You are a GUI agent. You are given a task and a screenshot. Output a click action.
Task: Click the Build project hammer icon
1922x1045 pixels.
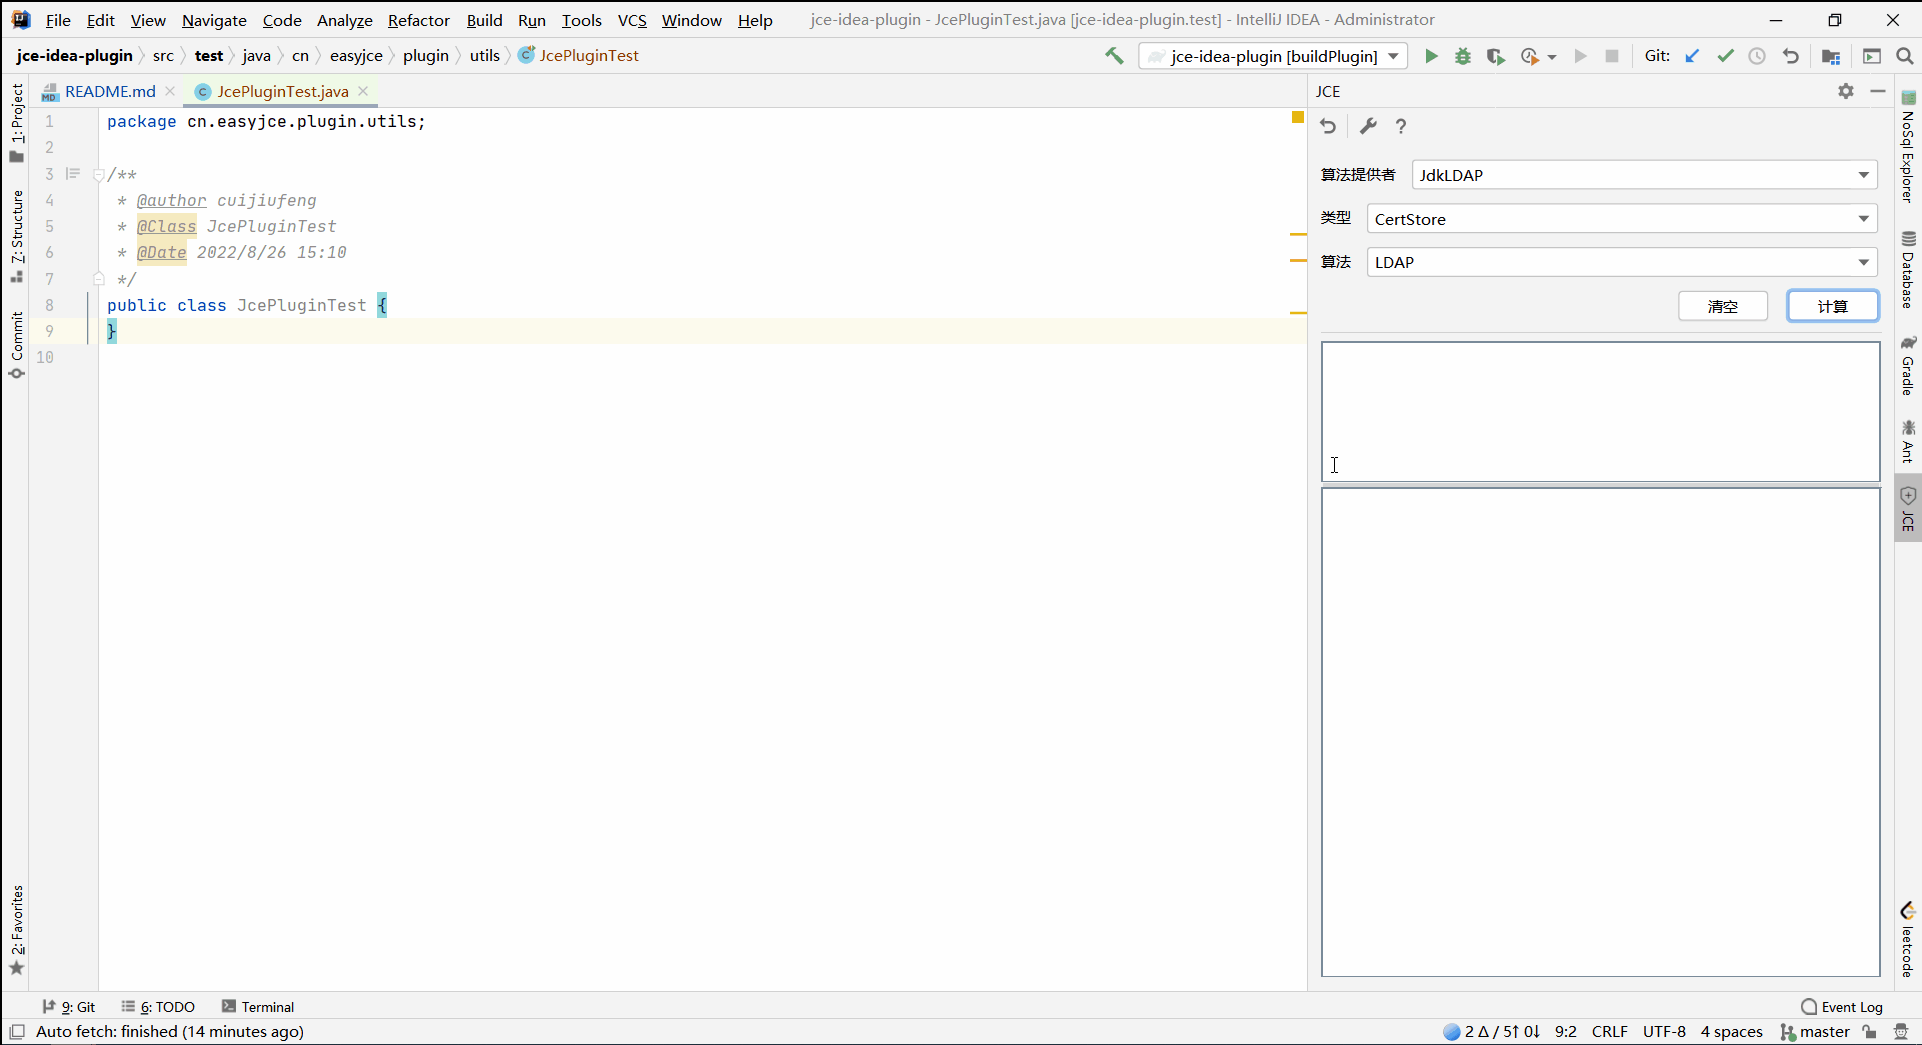1114,56
